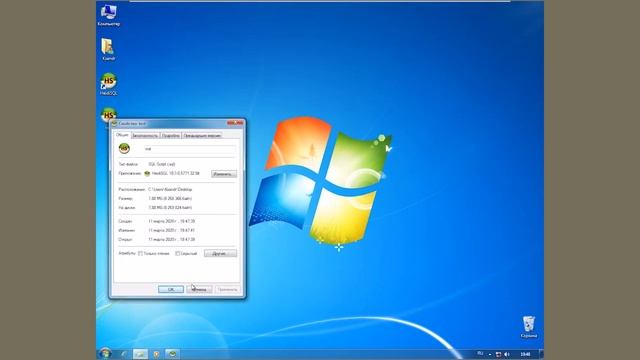
Task: Switch to the Общие tab
Action: tap(122, 135)
